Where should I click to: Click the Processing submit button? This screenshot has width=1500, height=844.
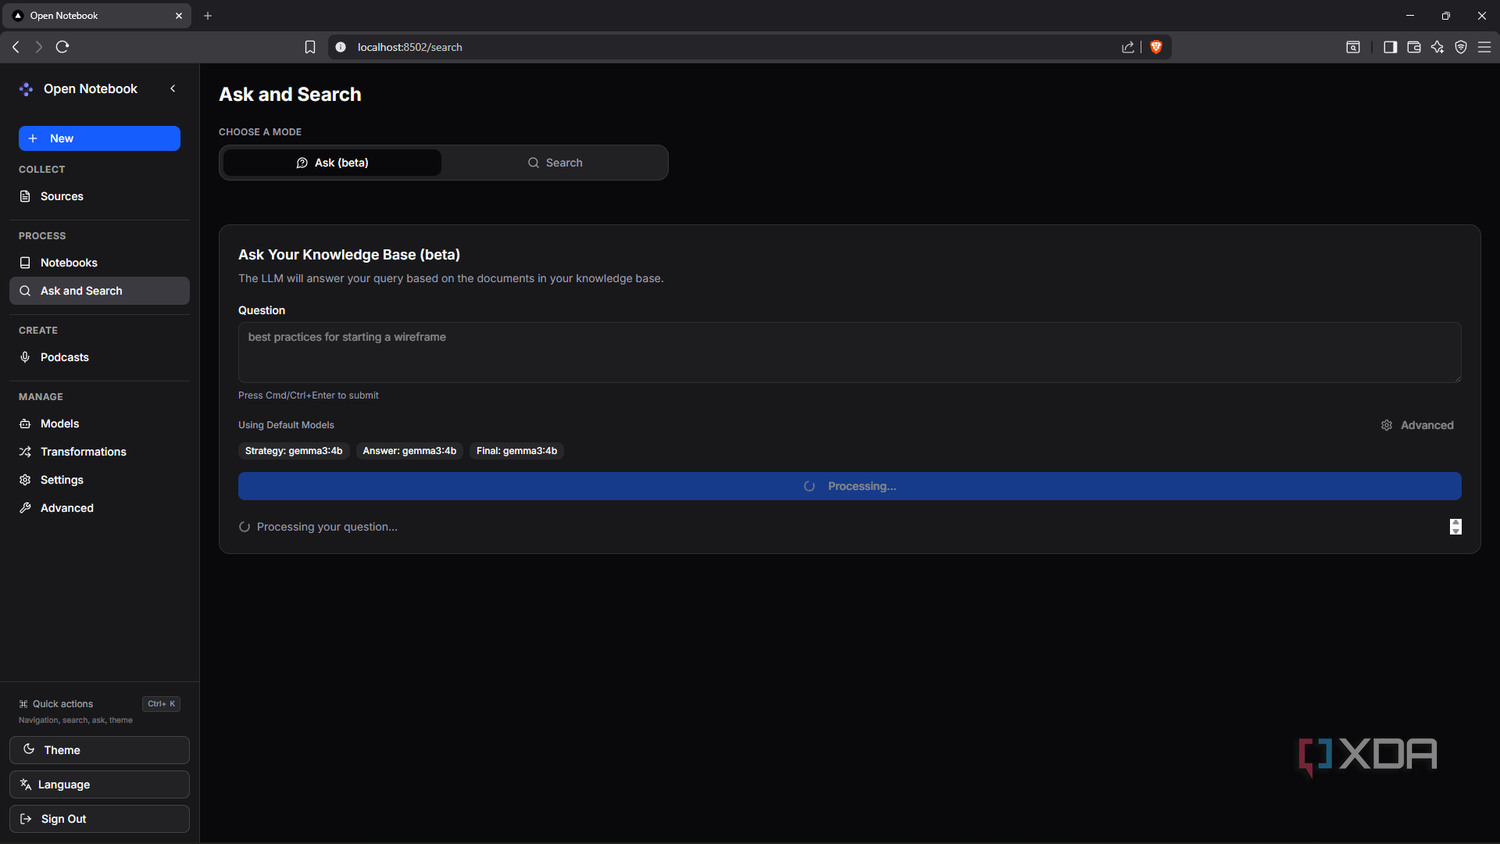[849, 486]
